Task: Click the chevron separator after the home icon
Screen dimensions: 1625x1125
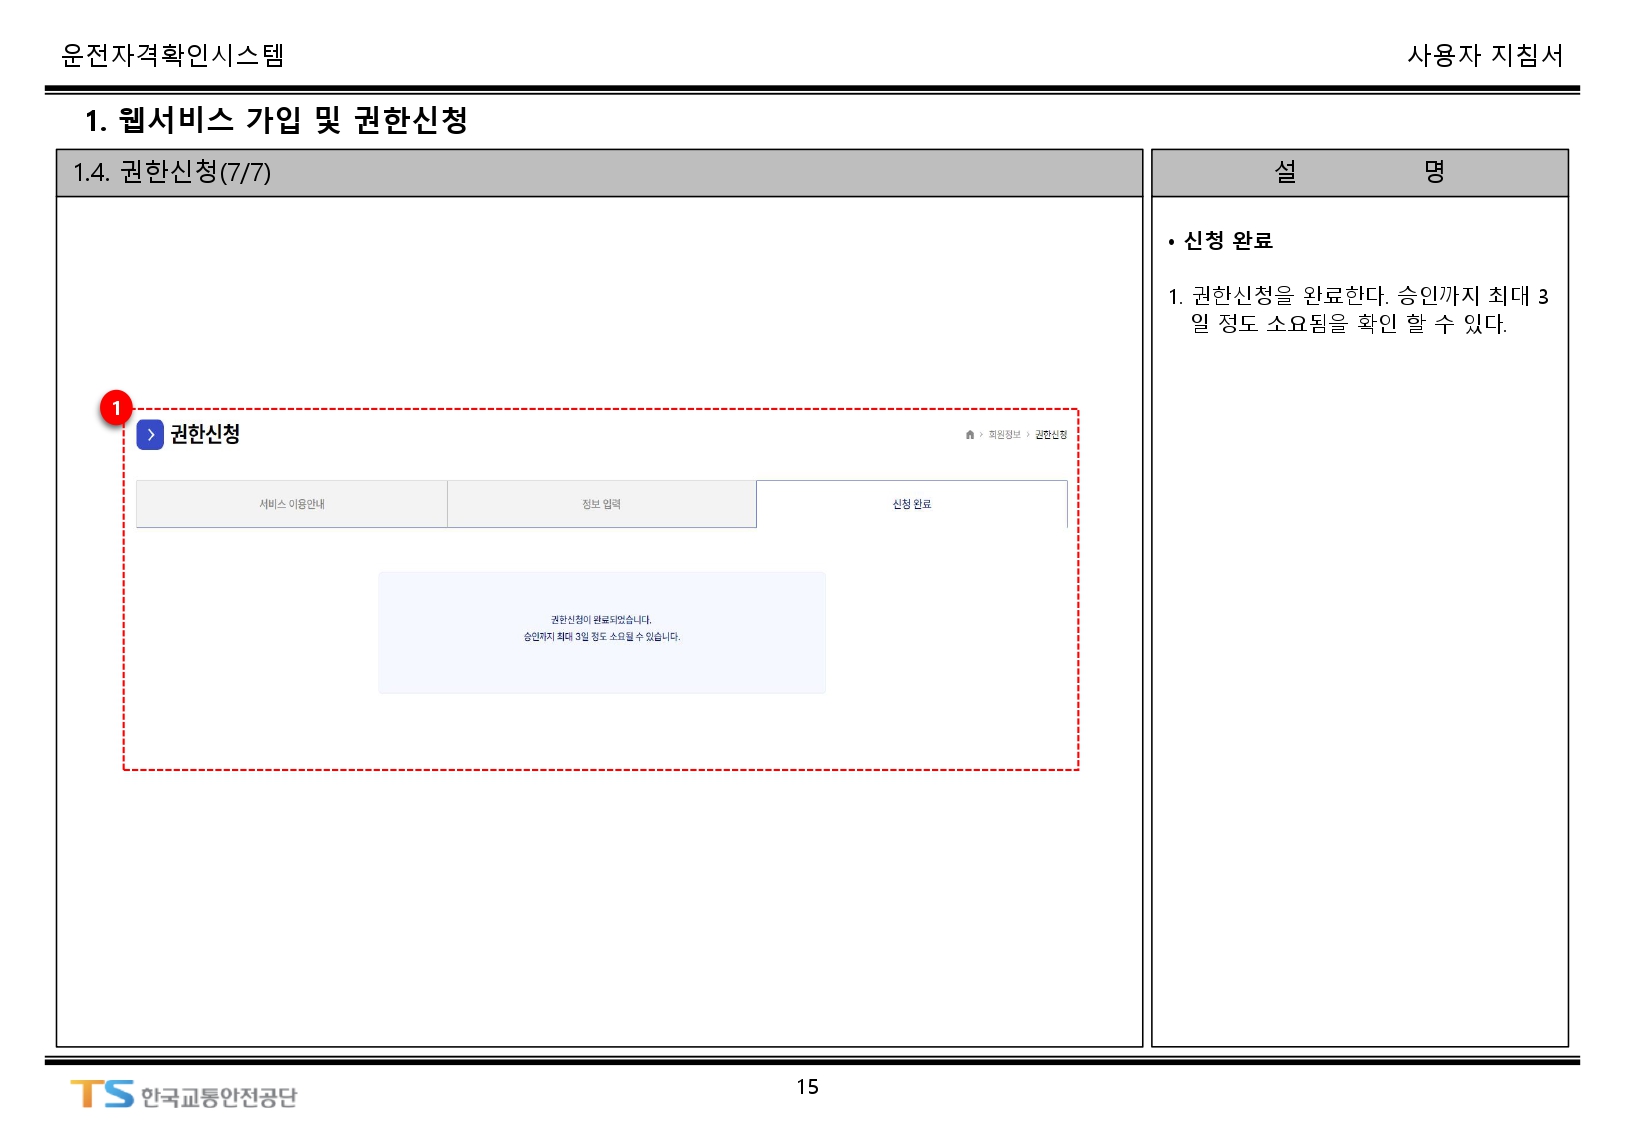Action: (980, 435)
